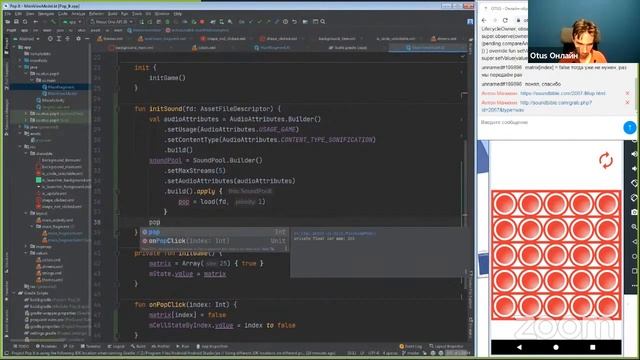Pop the top-right bubble in emulator grid
Image resolution: width=640 pixels, height=360 pixels.
pos(607,204)
